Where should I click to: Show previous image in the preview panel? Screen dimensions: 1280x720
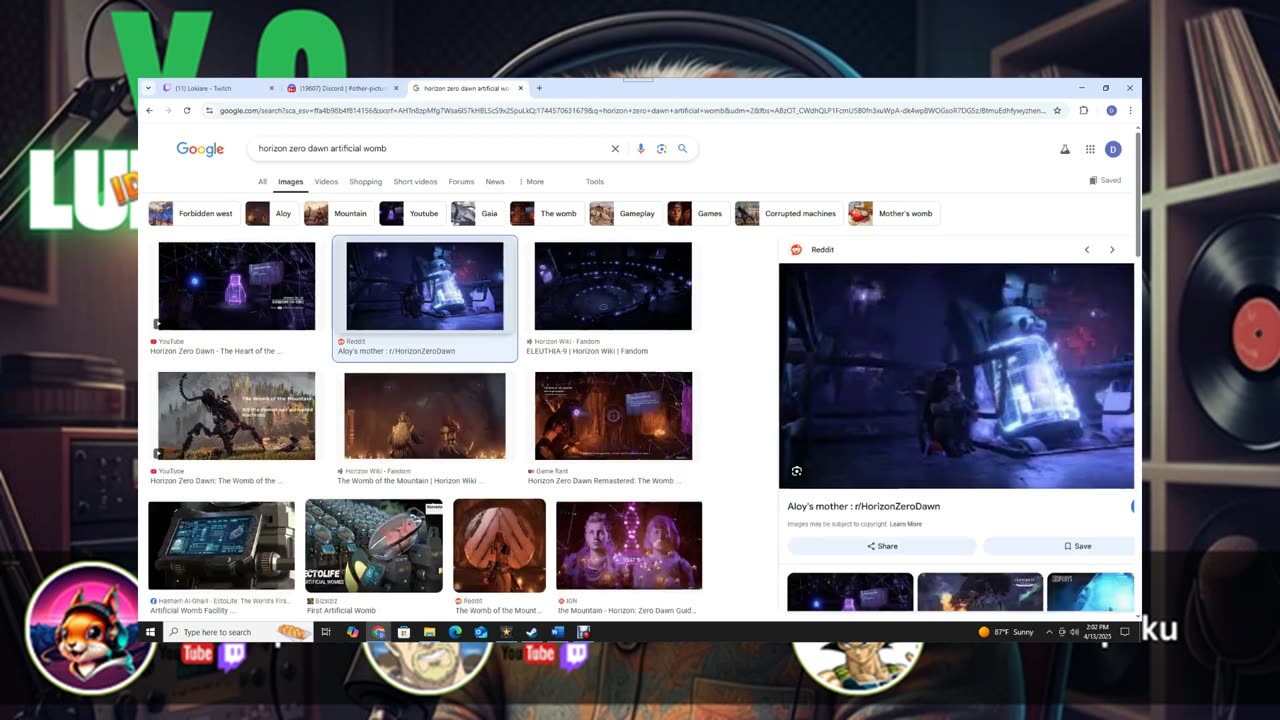[x=1087, y=250]
